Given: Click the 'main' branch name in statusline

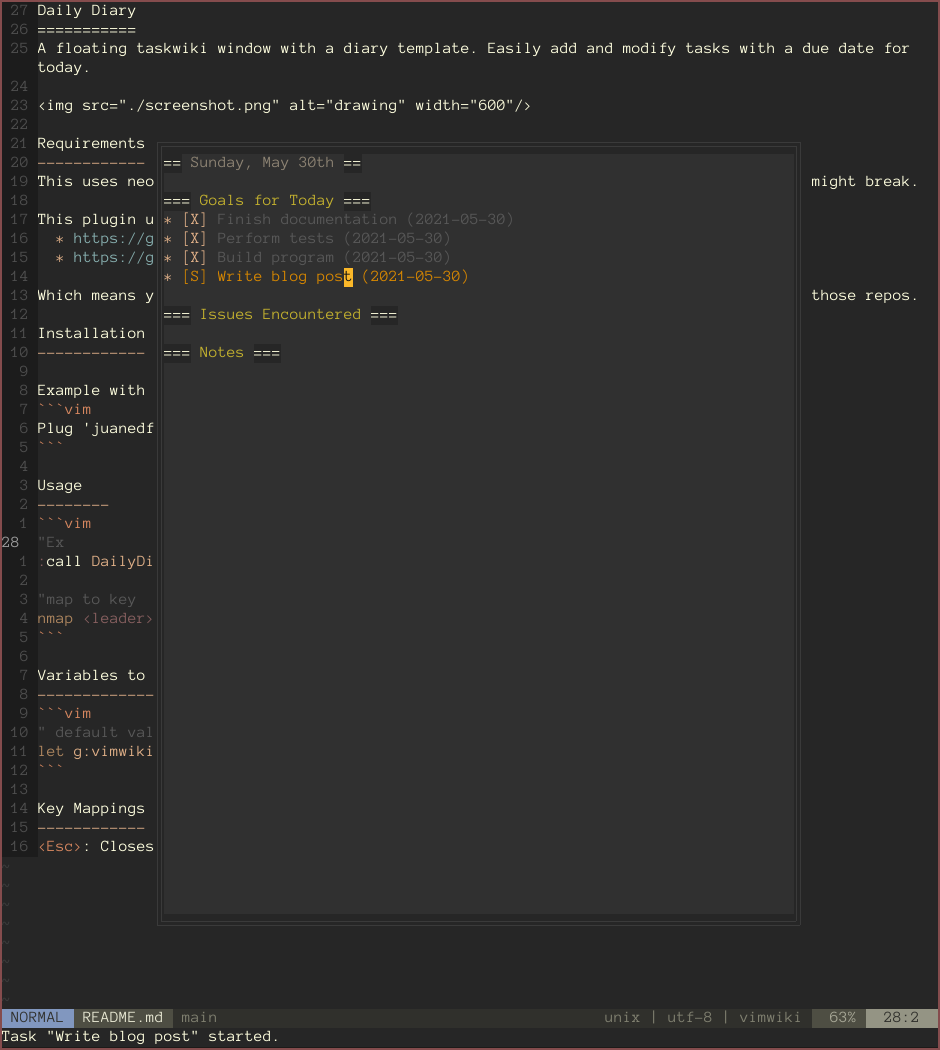Looking at the screenshot, I should tap(199, 1018).
